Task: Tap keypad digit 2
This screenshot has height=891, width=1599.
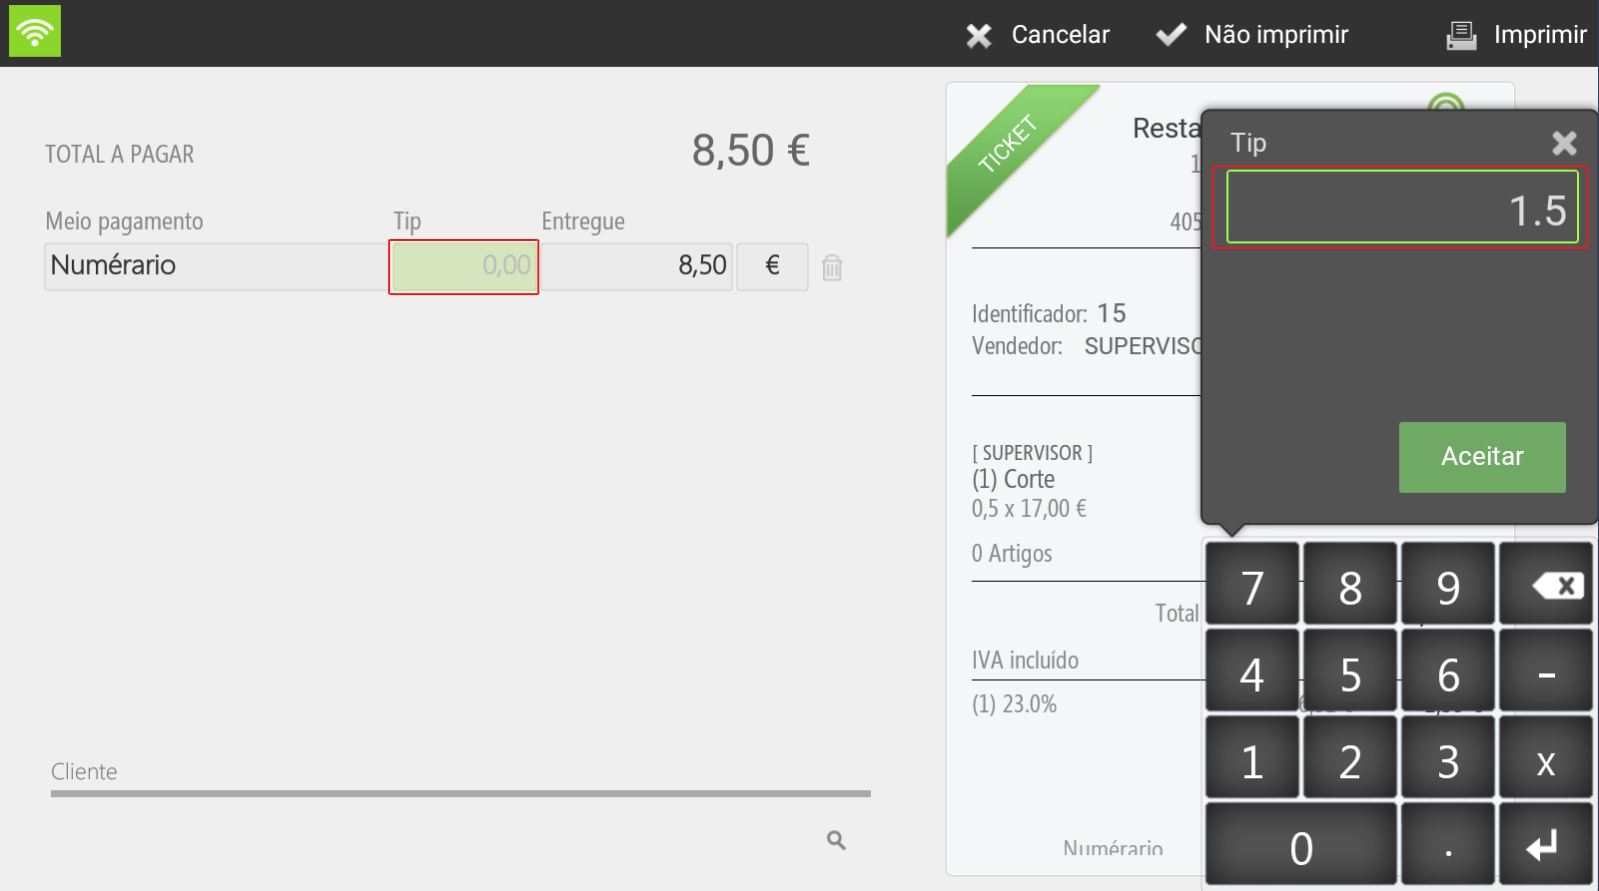Action: pyautogui.click(x=1350, y=758)
